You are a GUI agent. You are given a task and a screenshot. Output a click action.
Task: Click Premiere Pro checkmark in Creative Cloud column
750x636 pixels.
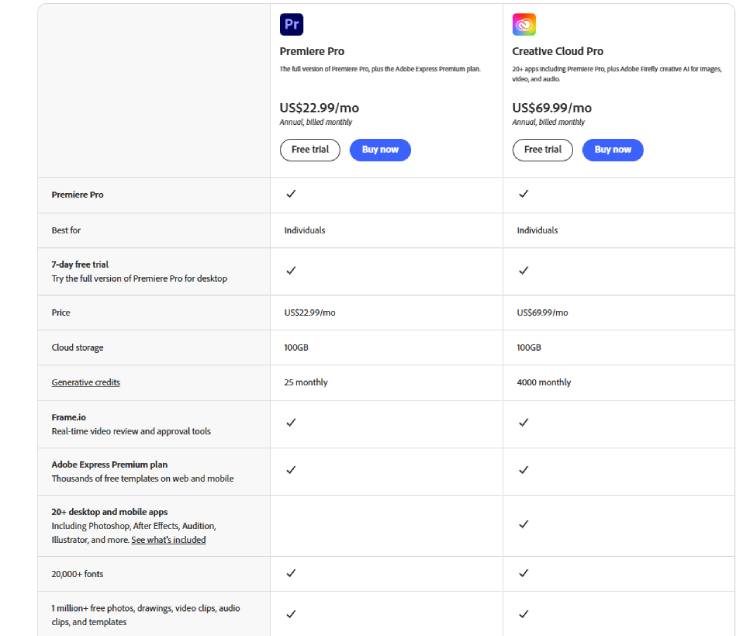point(524,194)
